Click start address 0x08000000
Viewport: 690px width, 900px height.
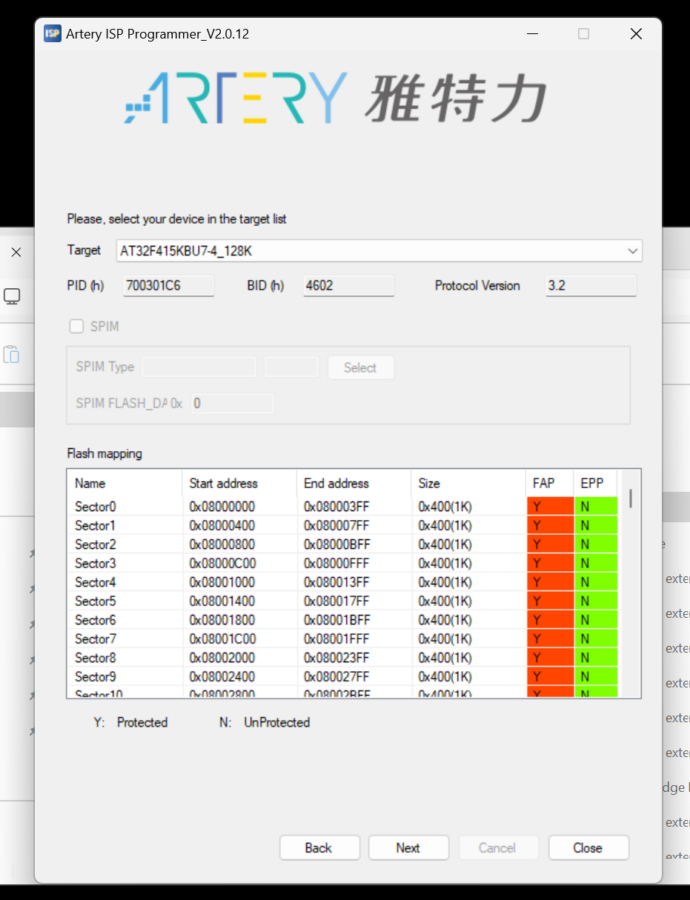tap(222, 507)
